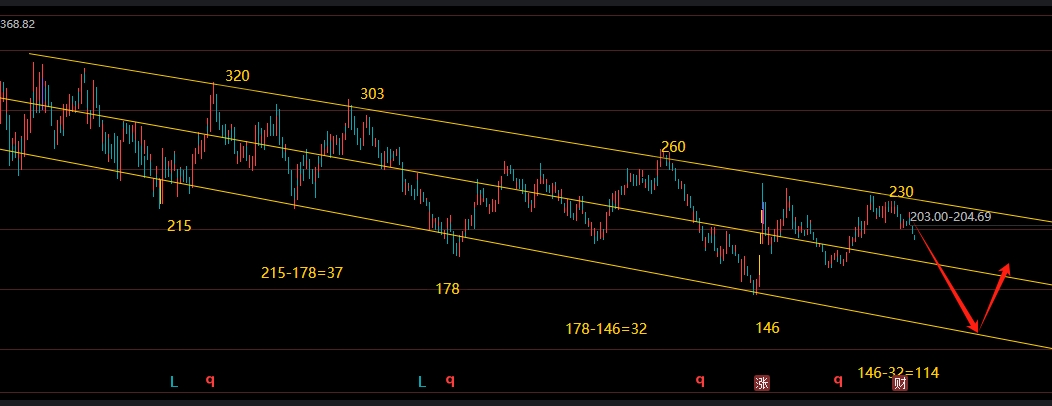The height and width of the screenshot is (406, 1052).
Task: Click the red 涨 event marker
Action: point(761,383)
